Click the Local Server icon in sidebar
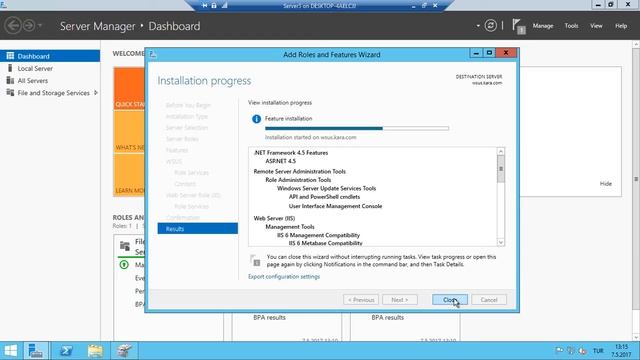The width and height of the screenshot is (640, 360). (x=10, y=68)
